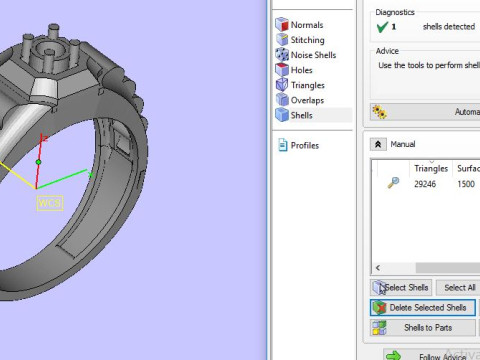Open the Overlaps fix tool
The height and width of the screenshot is (360, 480).
click(x=300, y=100)
